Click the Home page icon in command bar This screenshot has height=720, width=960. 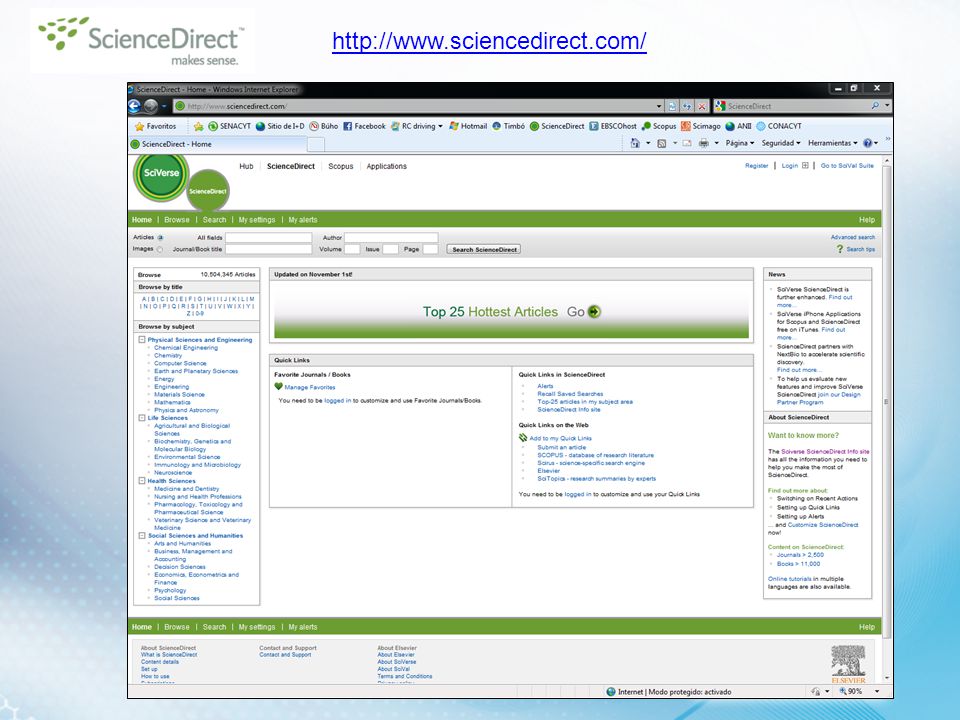635,143
